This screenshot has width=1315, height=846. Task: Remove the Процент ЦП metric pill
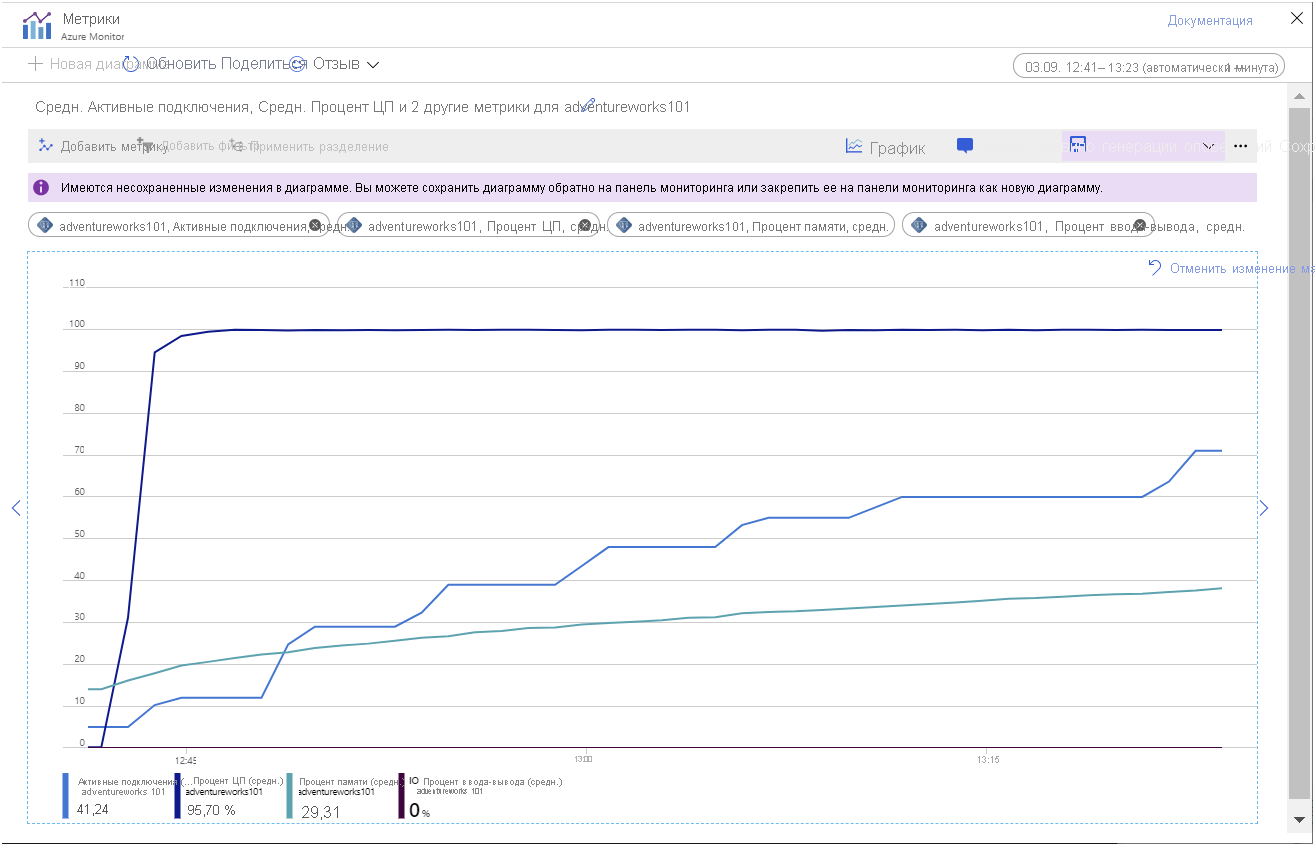[x=586, y=225]
